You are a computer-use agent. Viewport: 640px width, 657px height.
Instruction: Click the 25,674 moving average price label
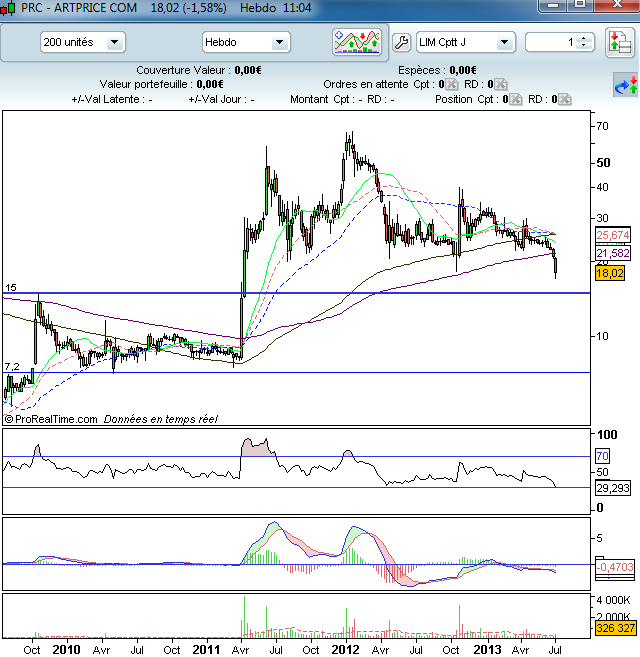613,235
